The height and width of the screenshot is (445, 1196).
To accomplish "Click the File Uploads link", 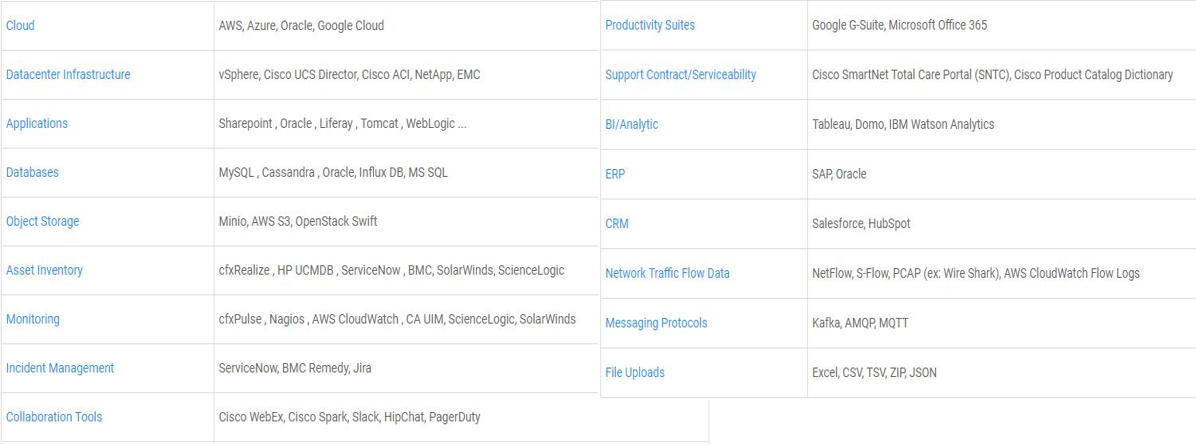I will pyautogui.click(x=635, y=373).
